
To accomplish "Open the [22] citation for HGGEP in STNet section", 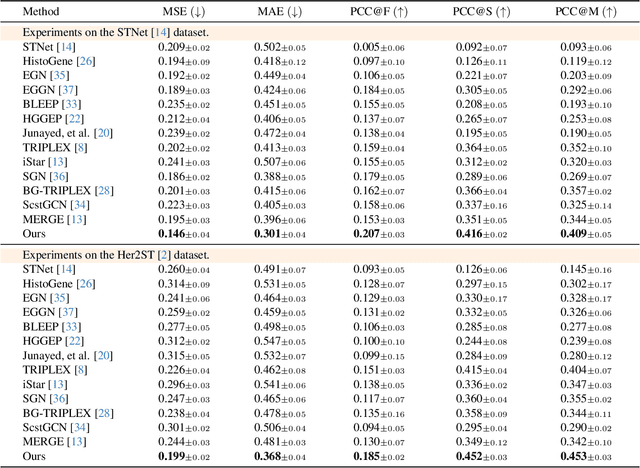I will pos(74,119).
